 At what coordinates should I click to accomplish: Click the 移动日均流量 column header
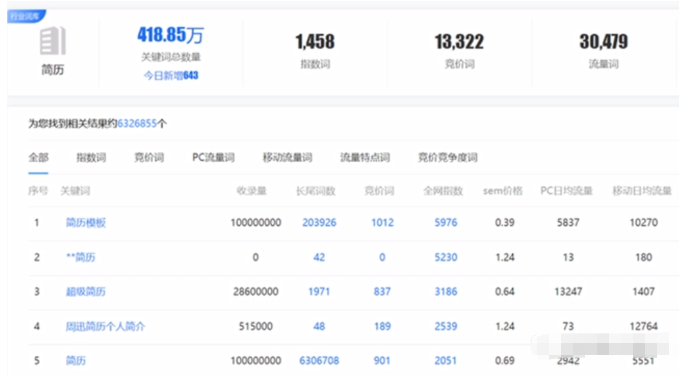pos(642,191)
